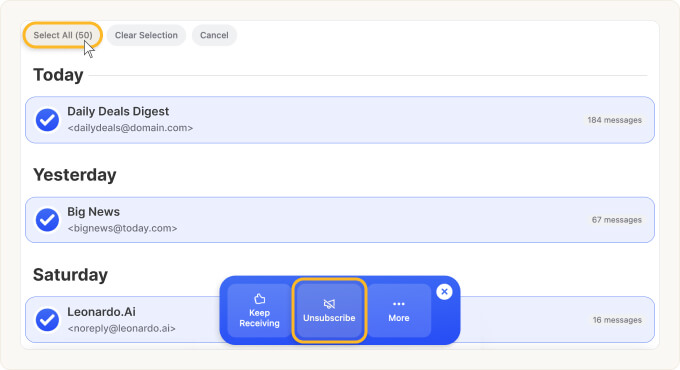680x370 pixels.
Task: Deselect the Leonardo.Ai checkbox
Action: tap(47, 320)
